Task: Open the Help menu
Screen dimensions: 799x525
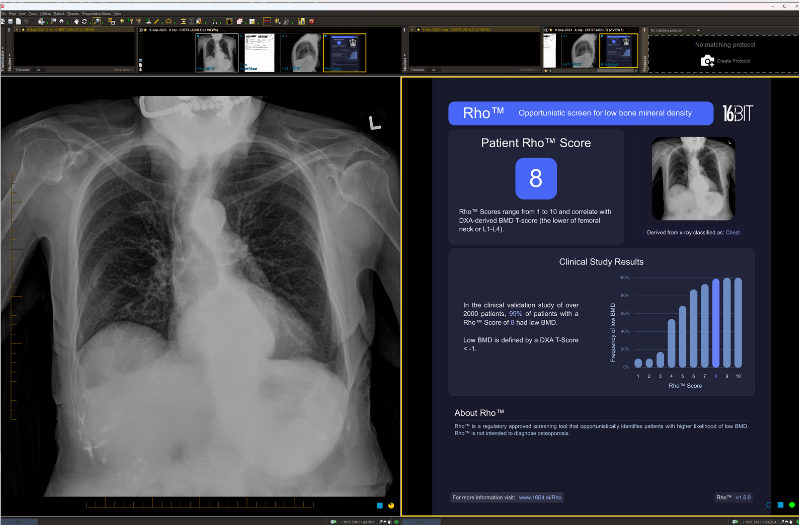Action: (118, 14)
